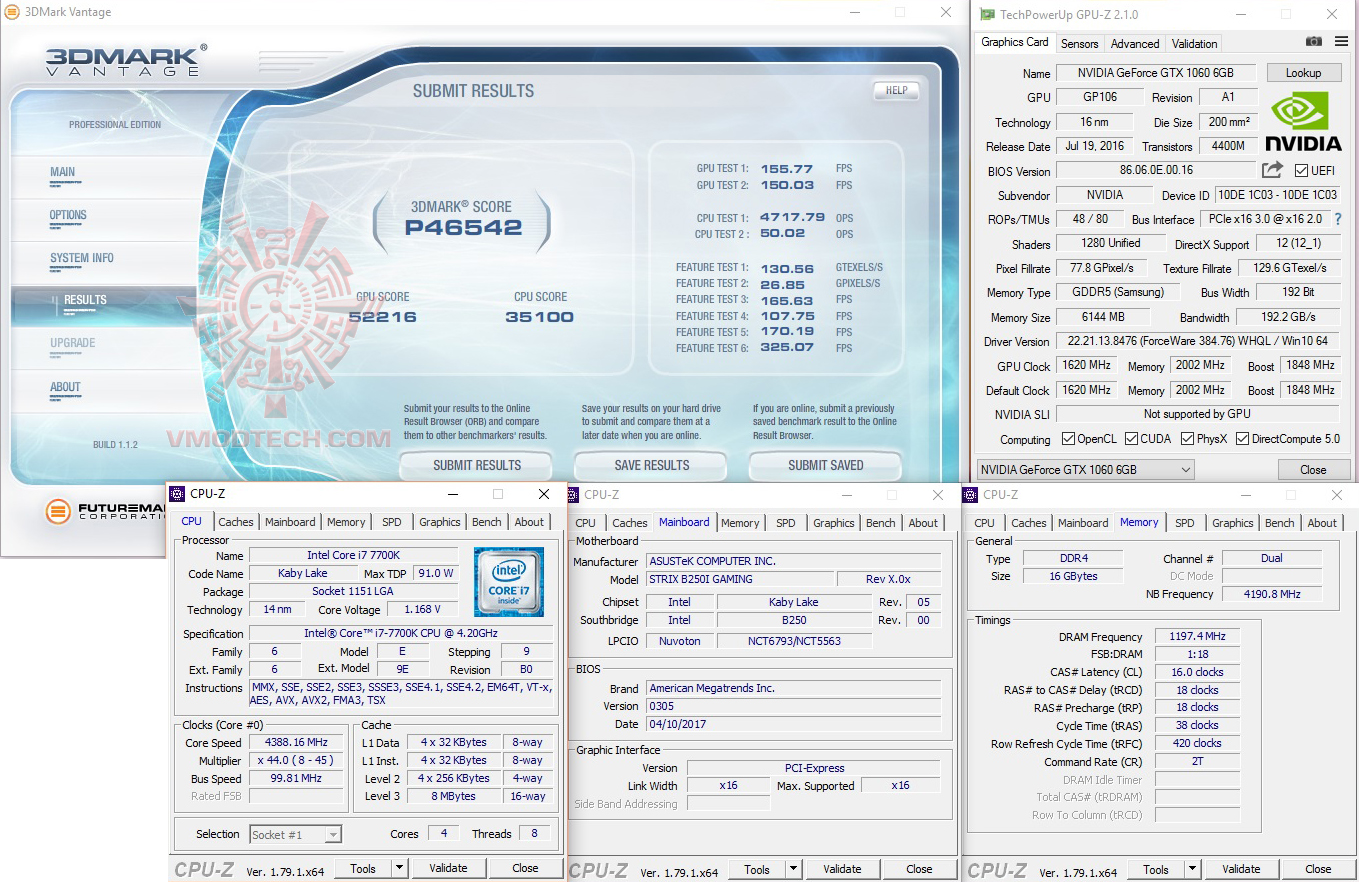
Task: Select SYSTEM INFO in the 3DMark sidebar
Action: pyautogui.click(x=82, y=257)
